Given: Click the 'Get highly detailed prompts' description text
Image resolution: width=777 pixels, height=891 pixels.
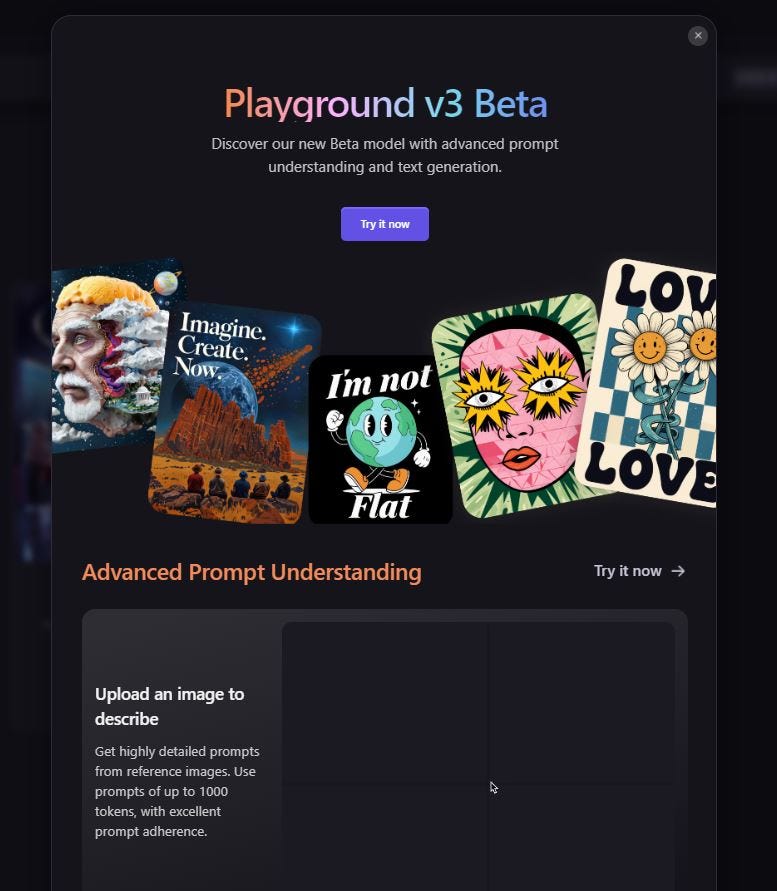Looking at the screenshot, I should [177, 791].
